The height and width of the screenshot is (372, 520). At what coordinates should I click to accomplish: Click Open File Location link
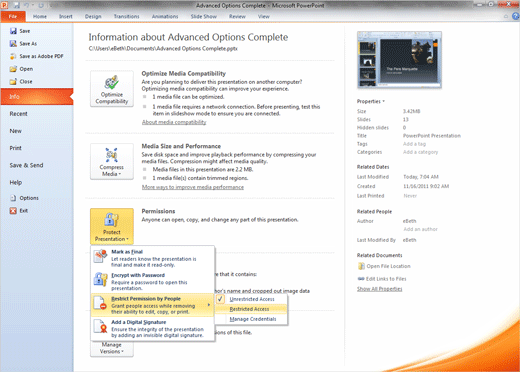pos(388,266)
